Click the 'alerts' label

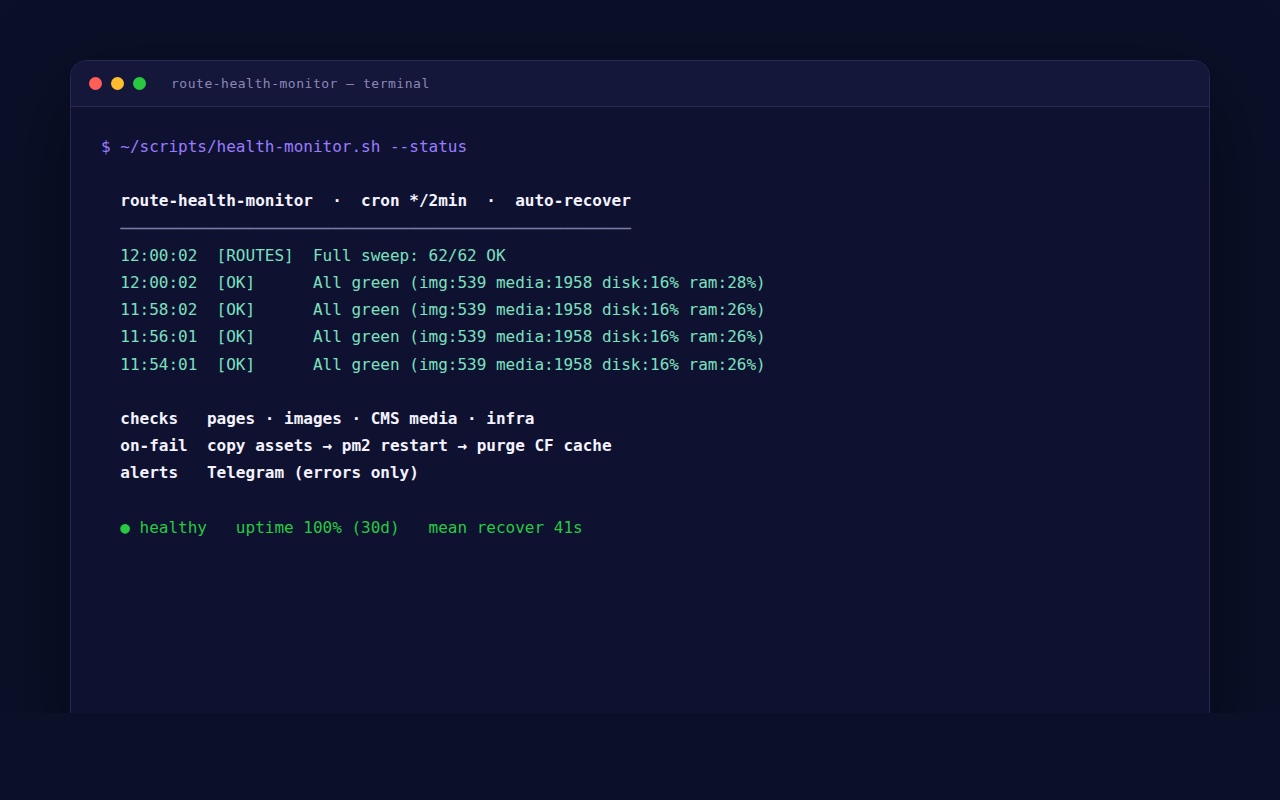tap(149, 473)
